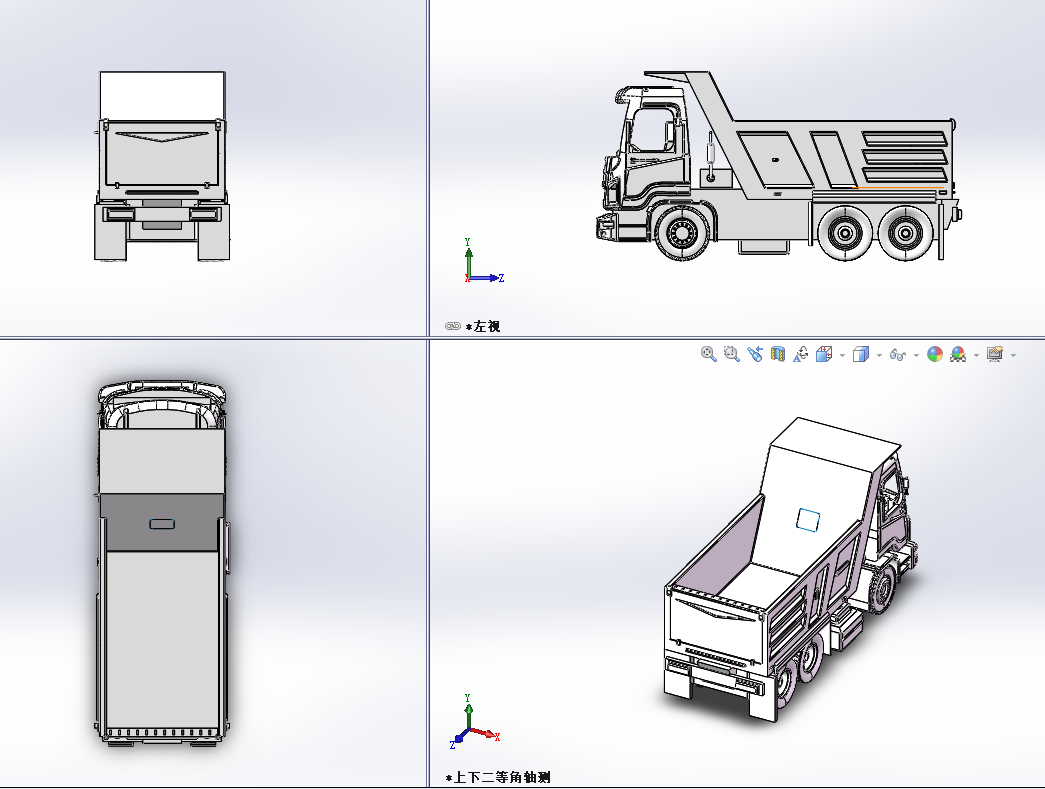Click the *左视 view label
Screen dimensions: 1045x789
point(483,326)
